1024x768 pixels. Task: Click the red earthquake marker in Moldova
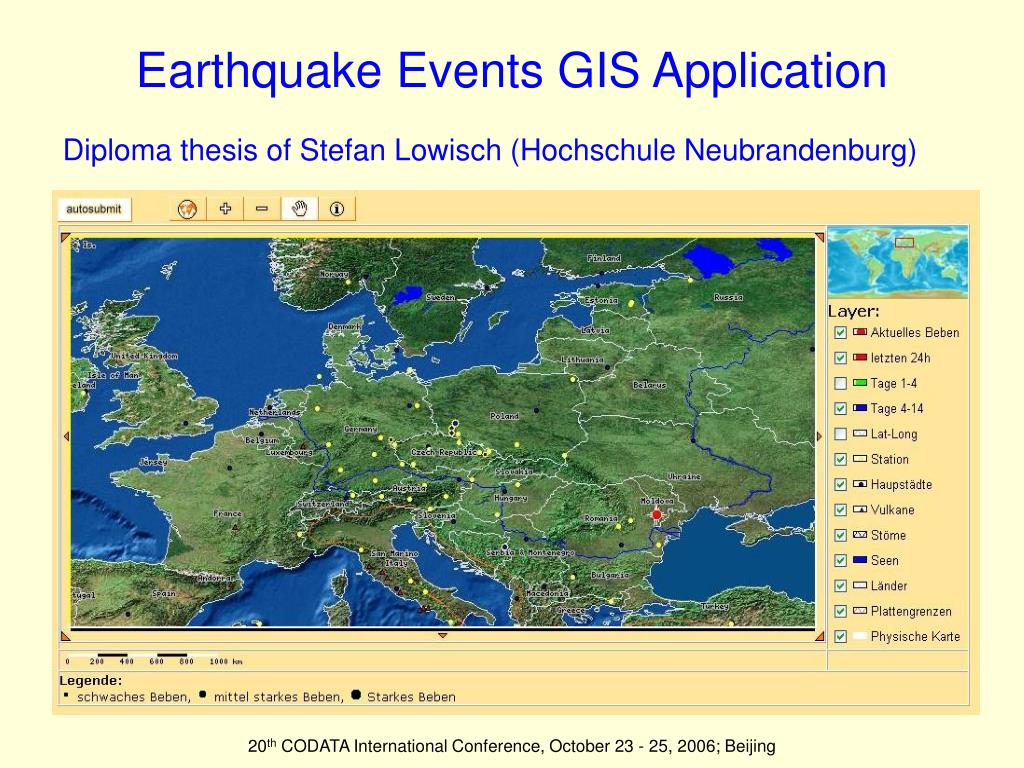pos(657,515)
